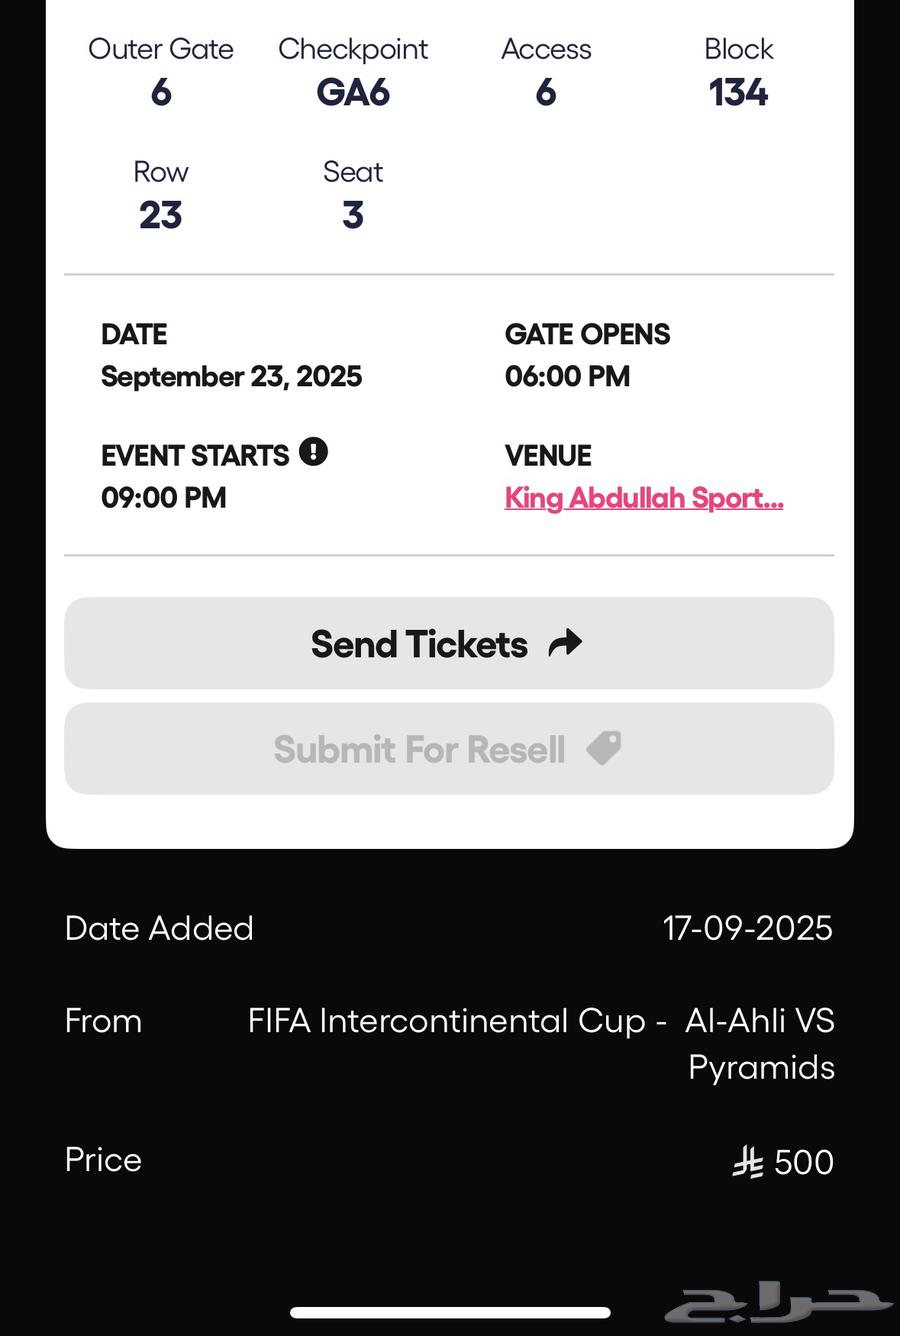Click the Outer Gate 6 value
This screenshot has width=900, height=1336.
point(161,93)
